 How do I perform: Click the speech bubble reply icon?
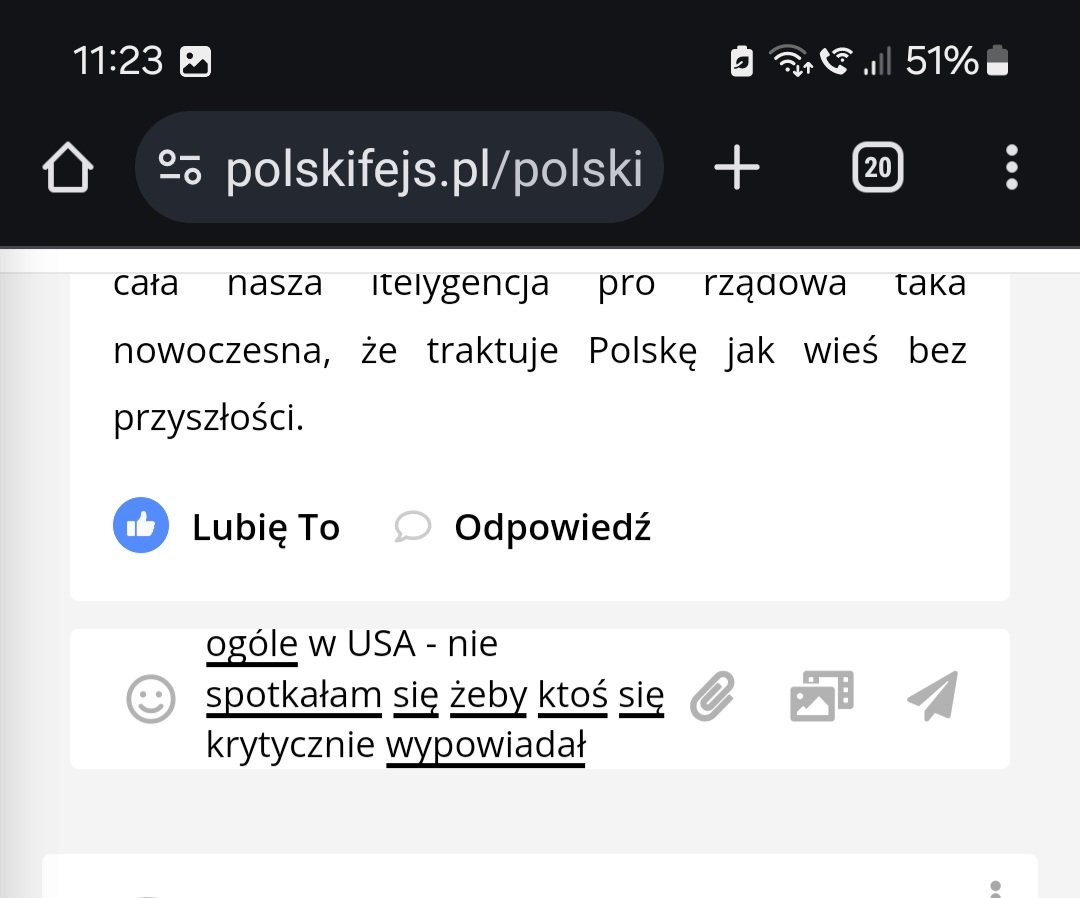coord(412,527)
